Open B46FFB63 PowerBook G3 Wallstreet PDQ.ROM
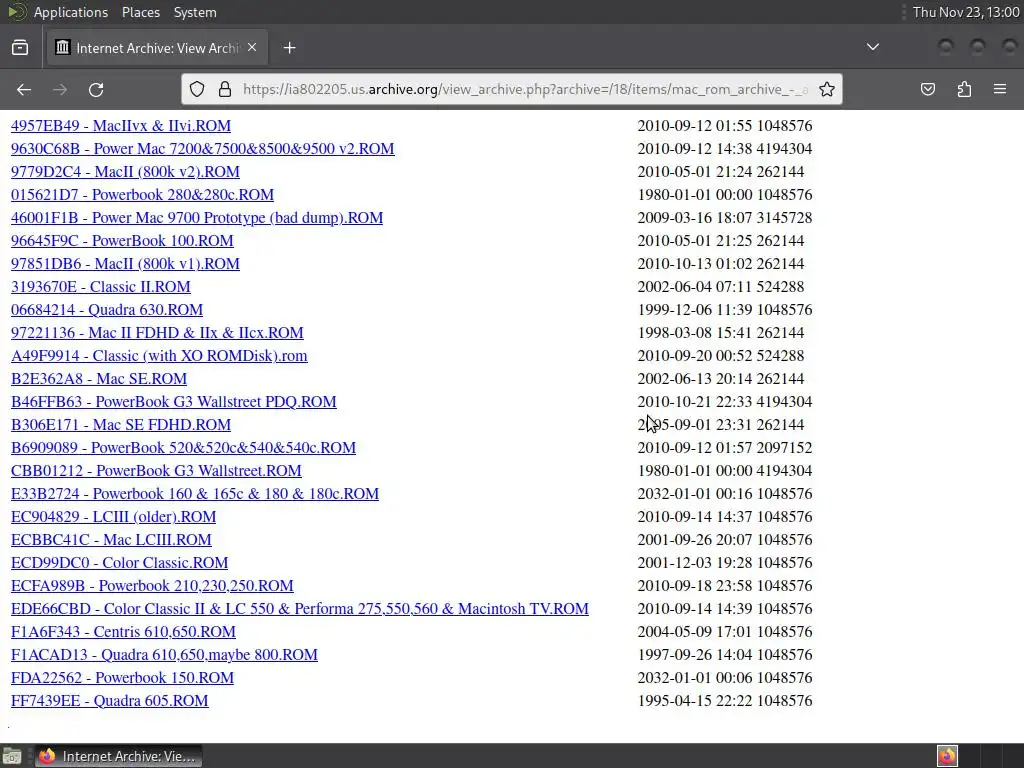Viewport: 1024px width, 768px height. (x=174, y=402)
